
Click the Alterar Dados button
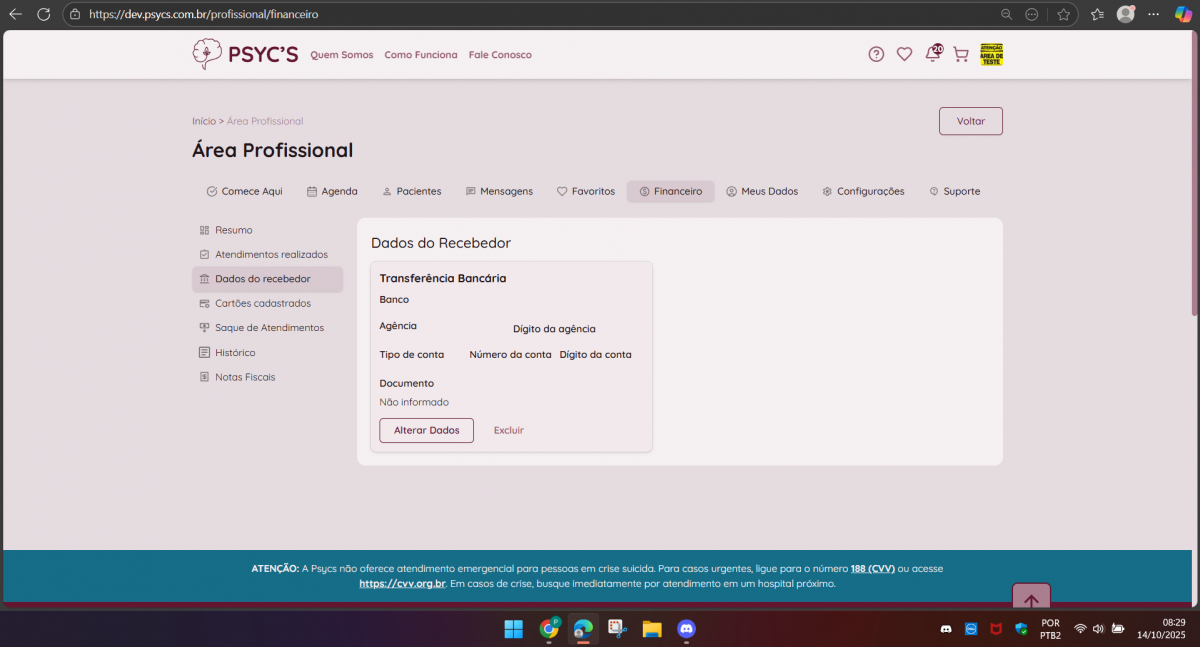[426, 430]
